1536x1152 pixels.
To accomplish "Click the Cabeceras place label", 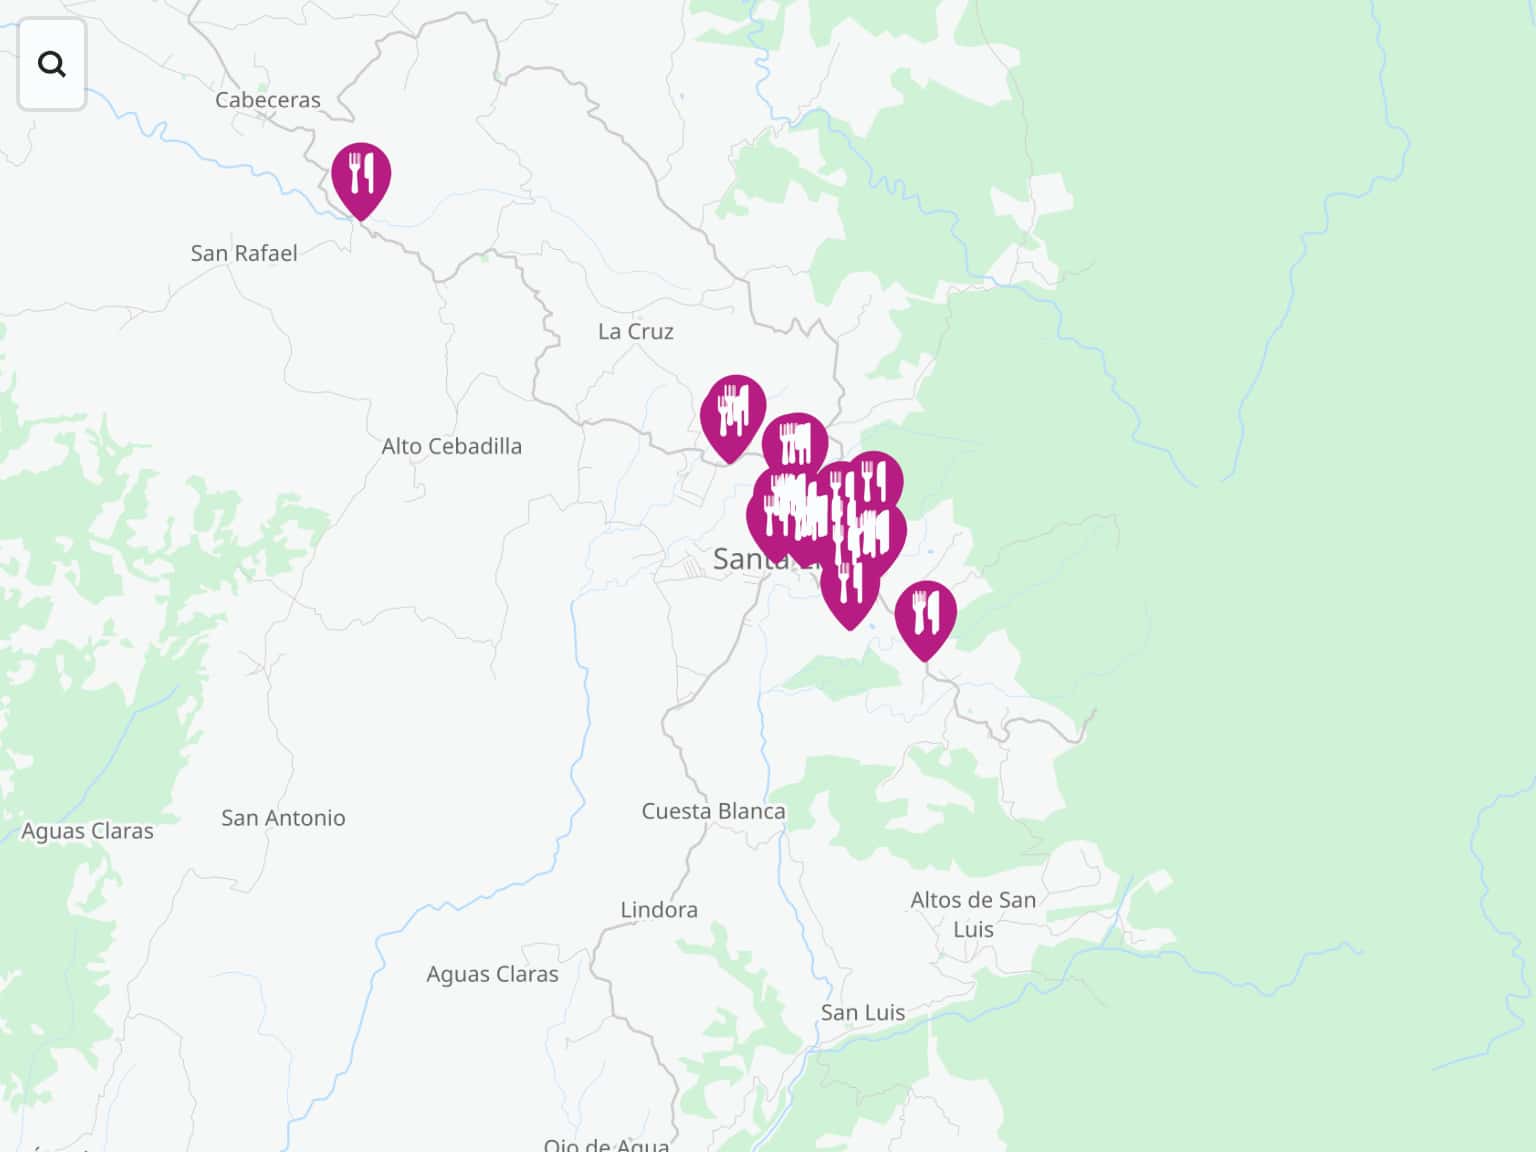I will coord(268,100).
